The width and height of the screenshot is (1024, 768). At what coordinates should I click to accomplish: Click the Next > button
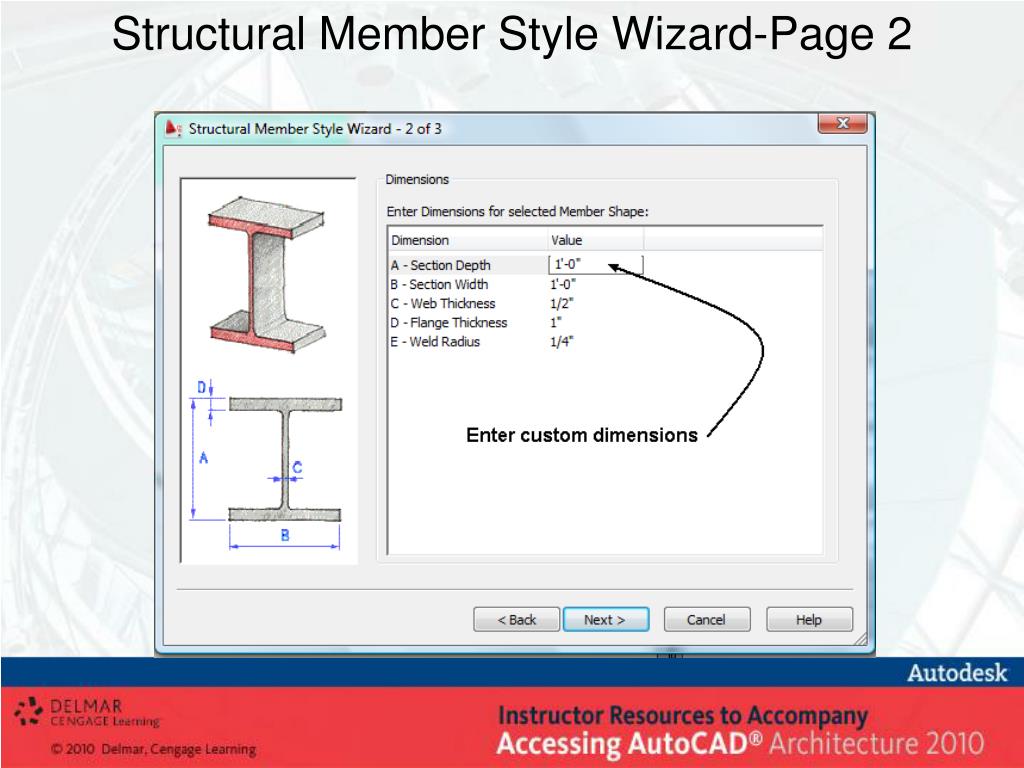click(606, 619)
